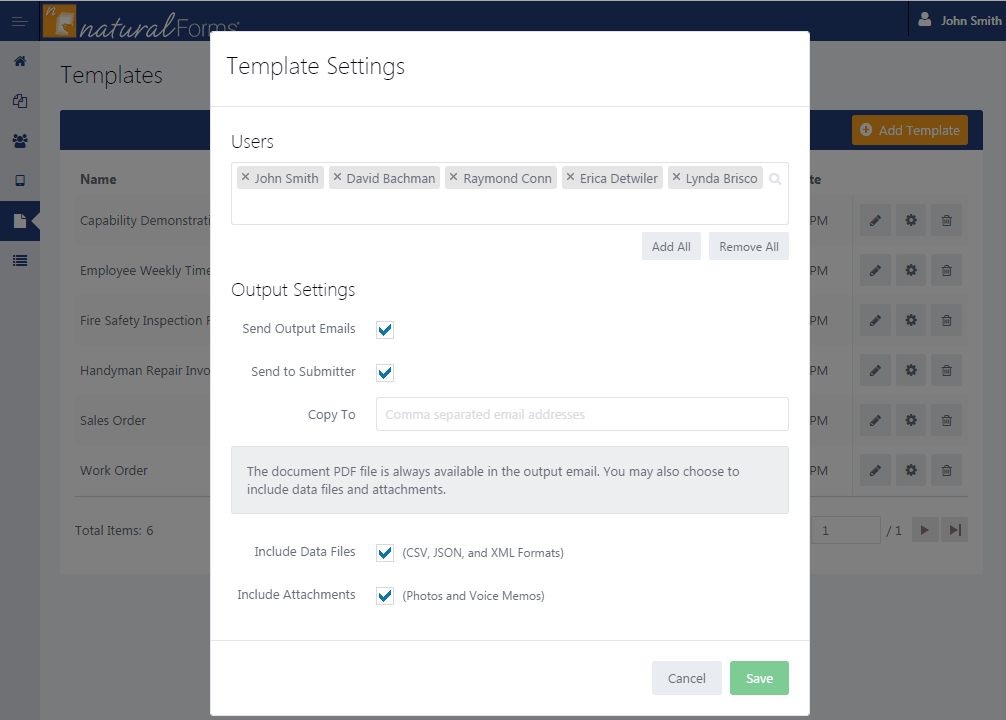Edit the Capability Demonstration template with pencil icon

pos(874,220)
